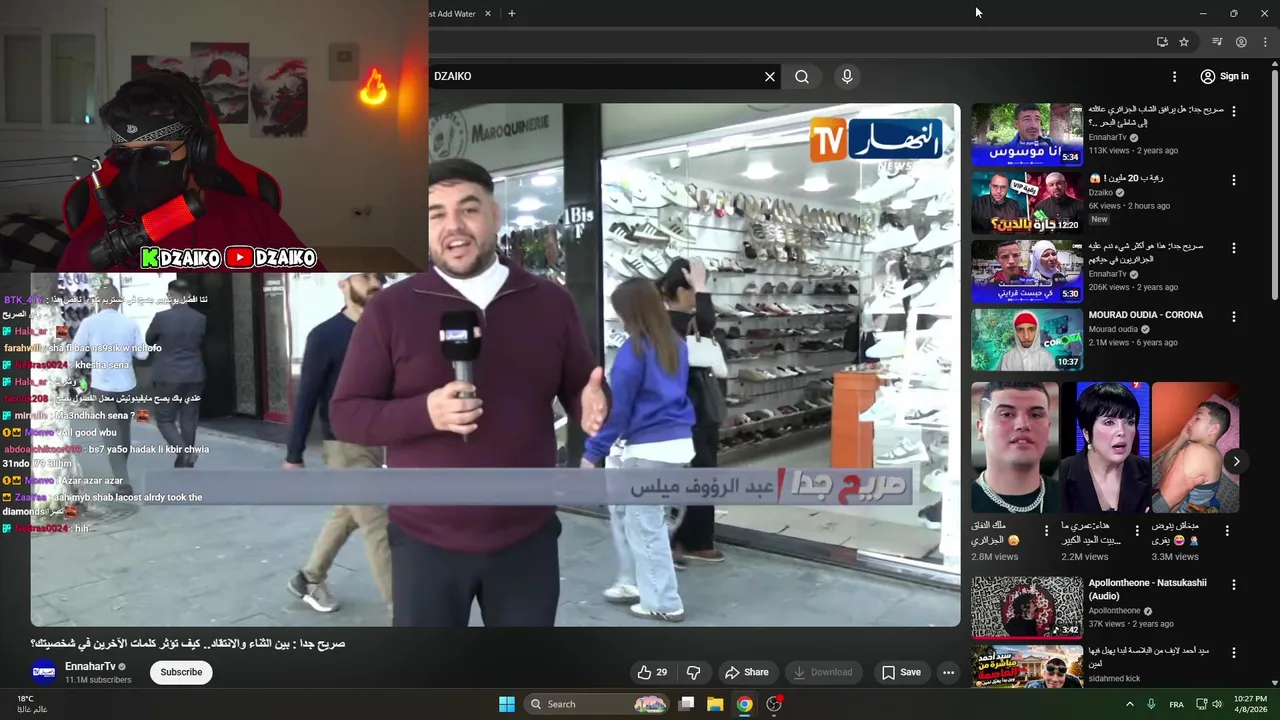Open MOURAD OUDIA - CORONA title
The image size is (1280, 720).
(1146, 315)
